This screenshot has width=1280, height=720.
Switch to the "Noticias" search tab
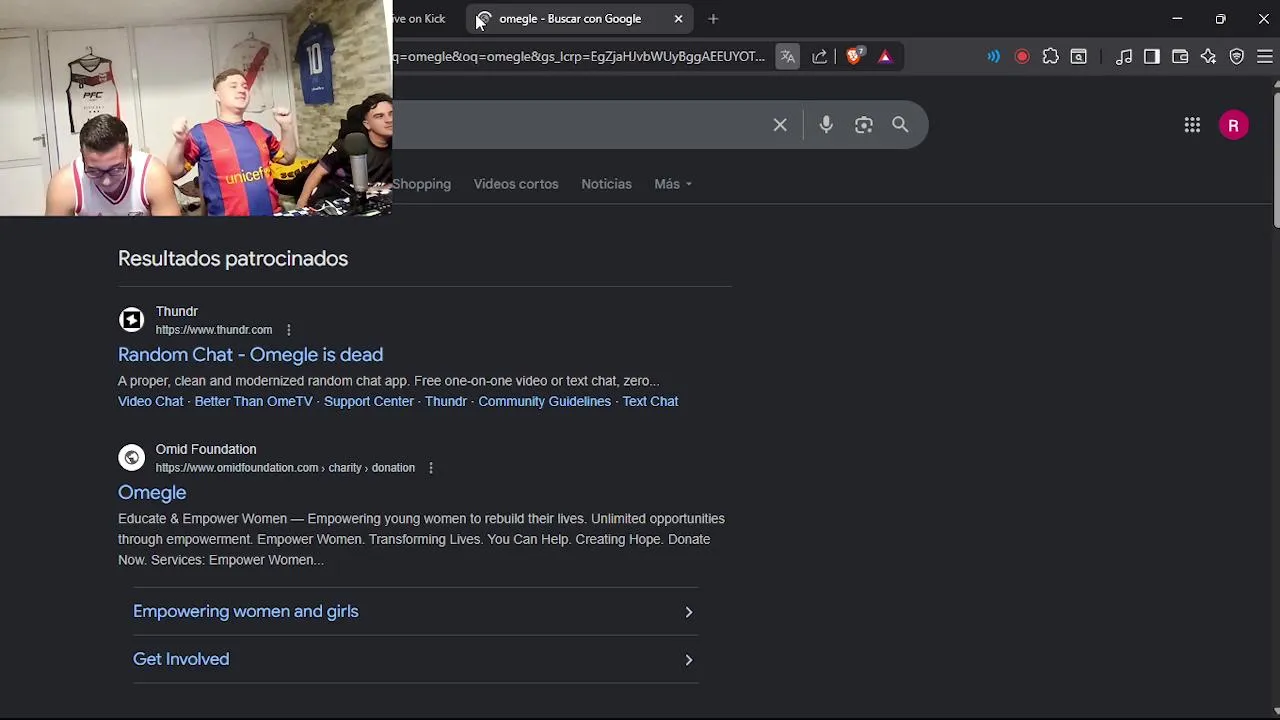[x=606, y=184]
